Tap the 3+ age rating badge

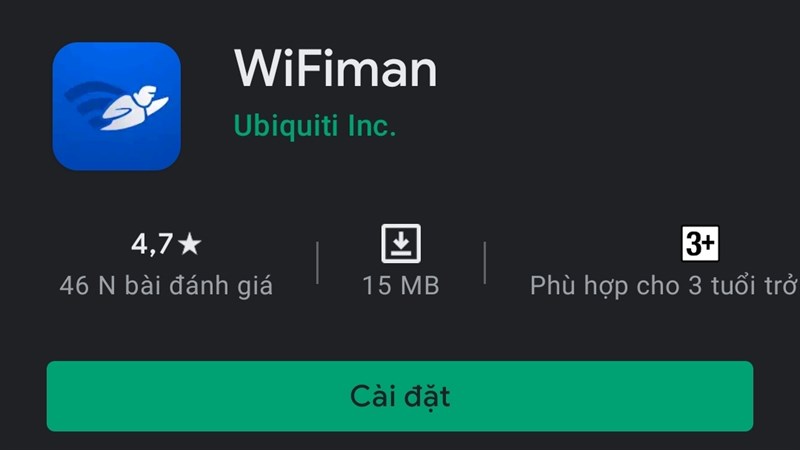[x=700, y=243]
